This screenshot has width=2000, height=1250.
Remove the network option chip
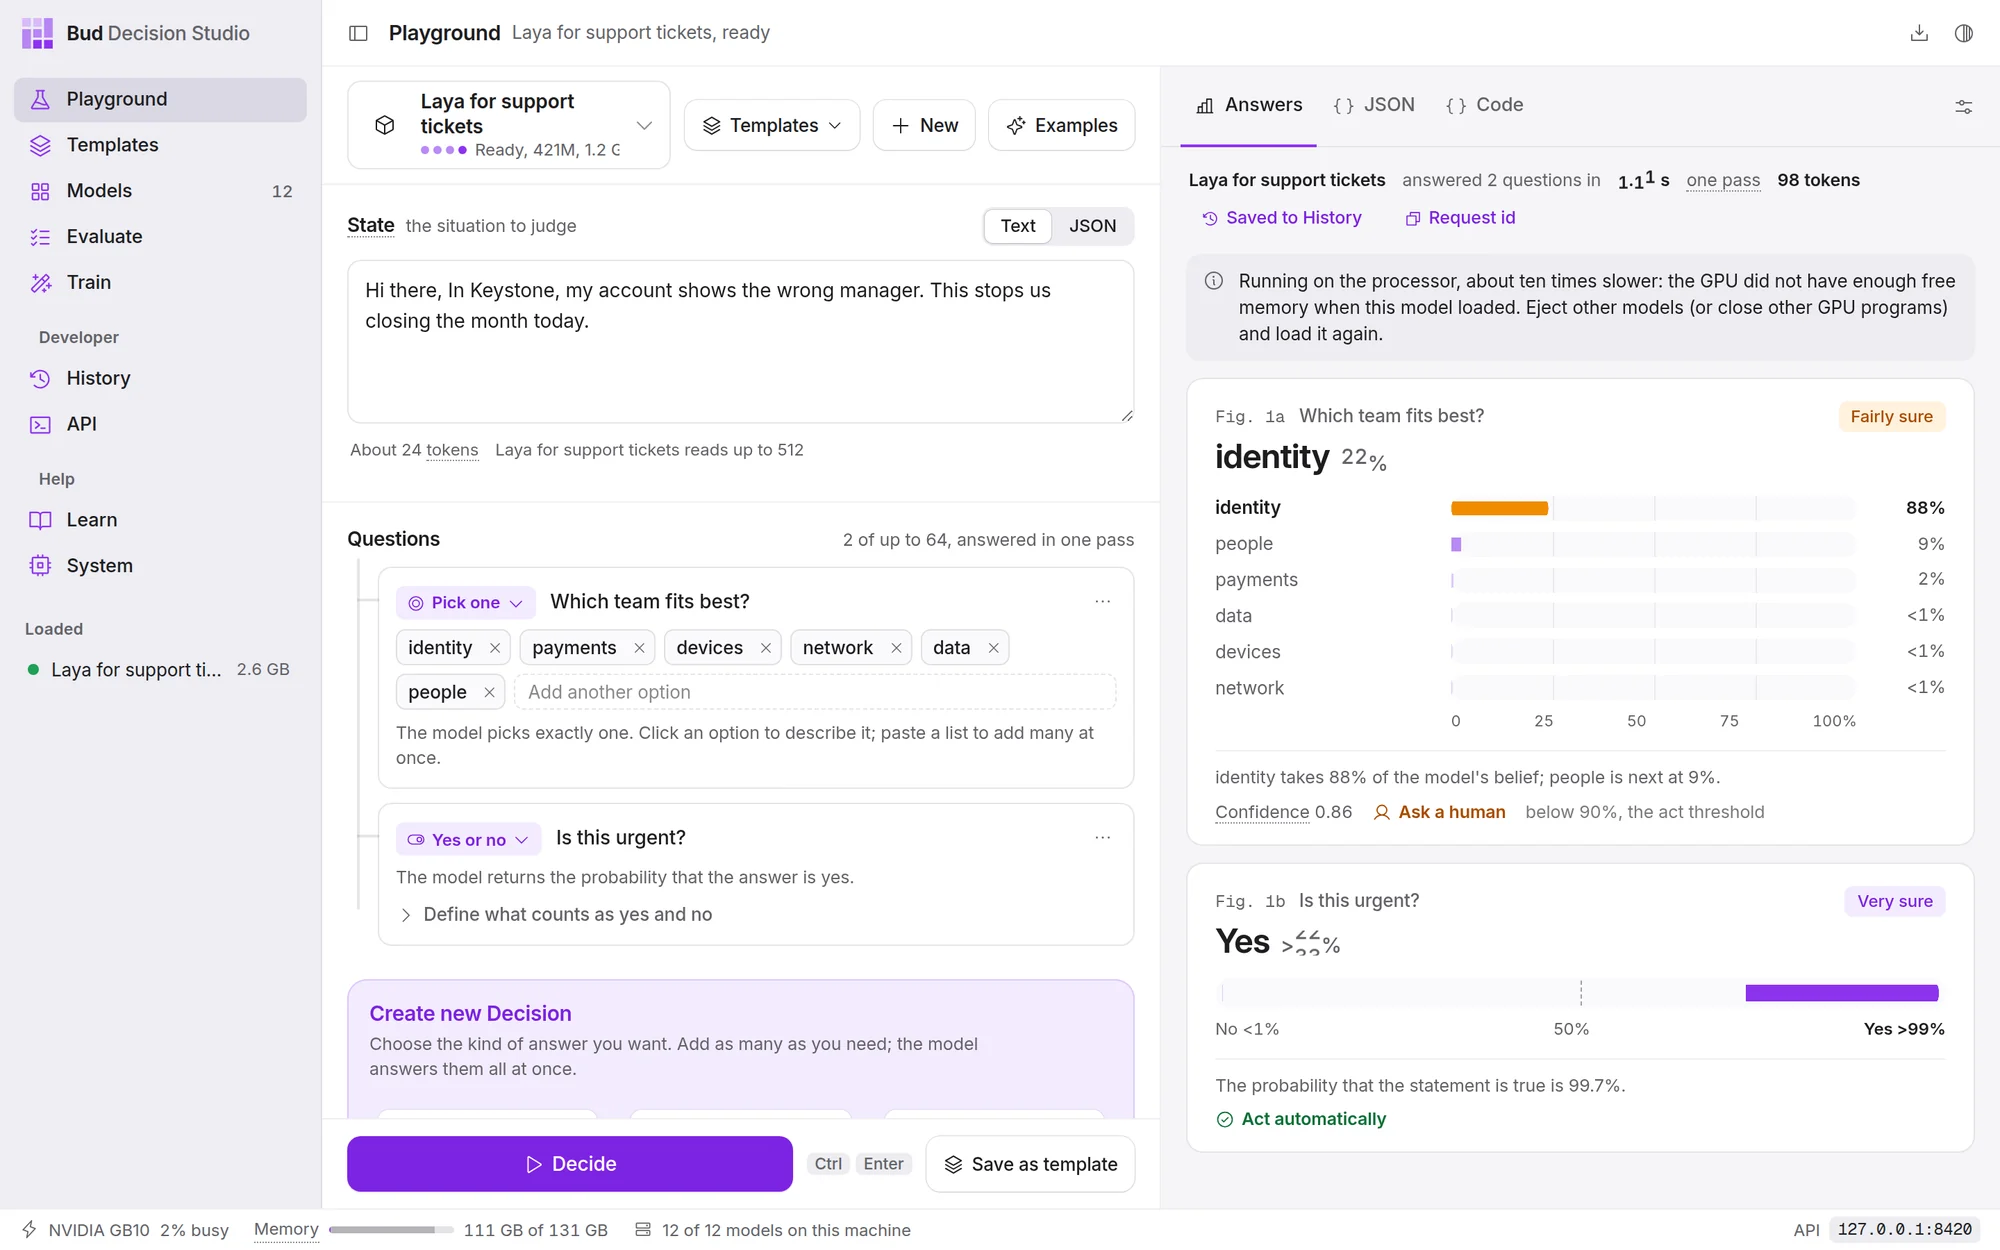tap(896, 648)
